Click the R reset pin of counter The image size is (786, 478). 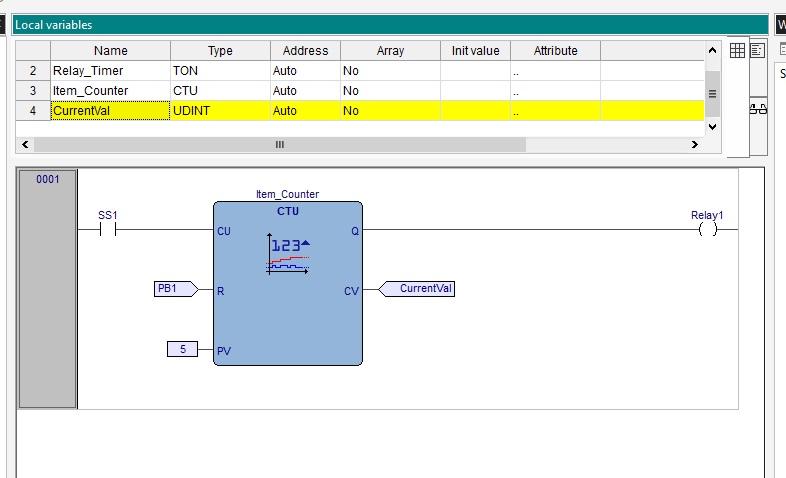point(221,291)
